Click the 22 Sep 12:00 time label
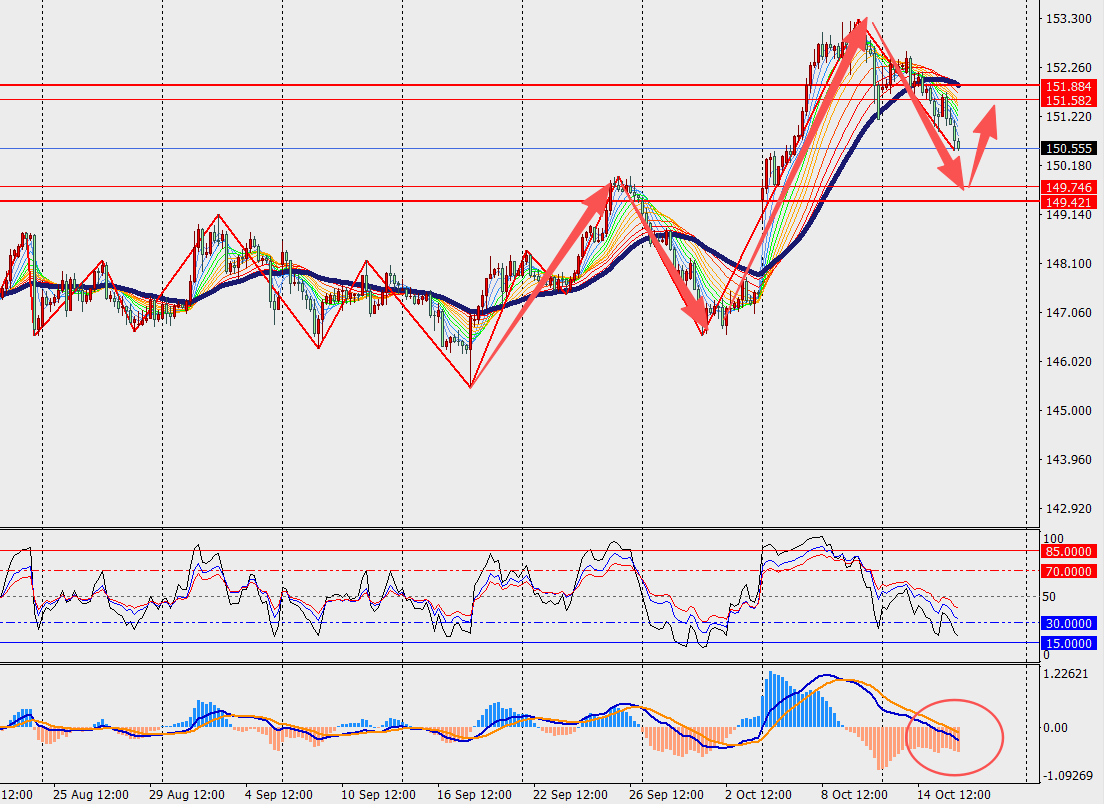The height and width of the screenshot is (804, 1104). [570, 795]
